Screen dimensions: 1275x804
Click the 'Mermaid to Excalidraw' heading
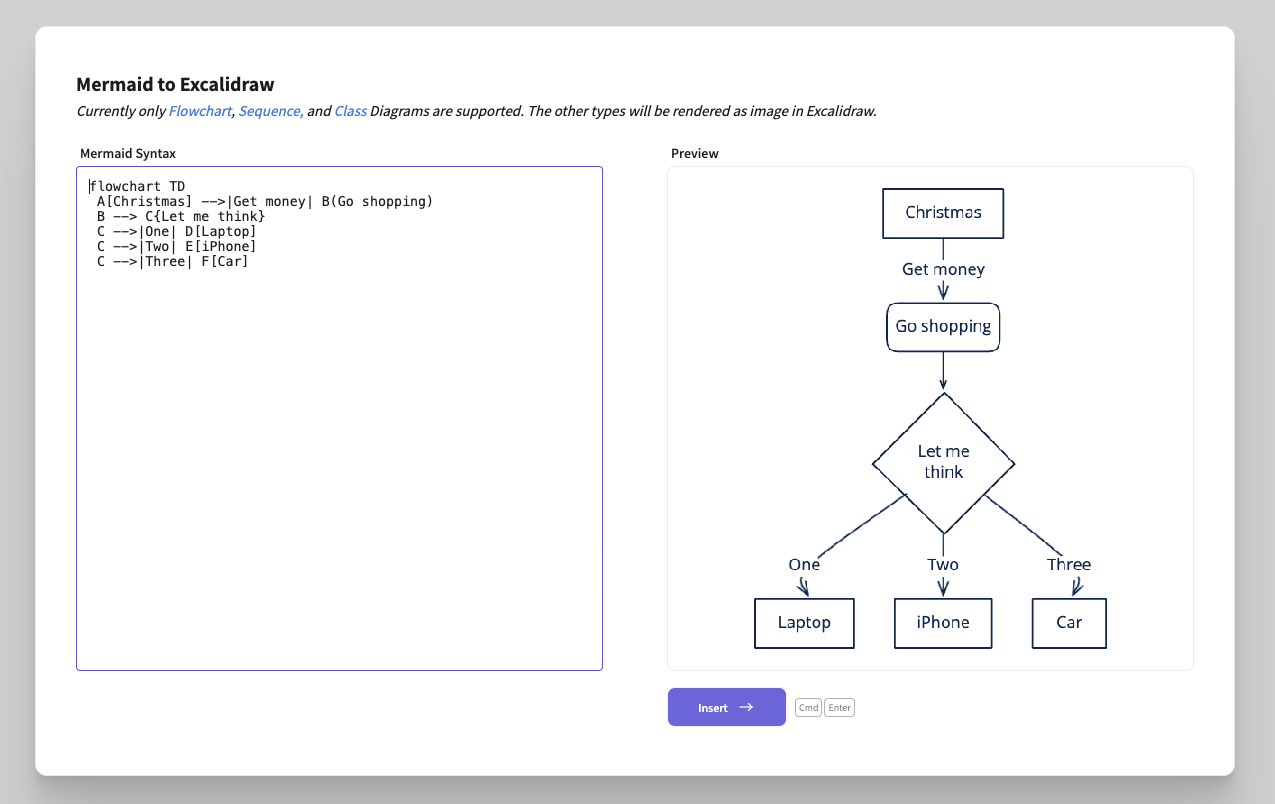(175, 84)
